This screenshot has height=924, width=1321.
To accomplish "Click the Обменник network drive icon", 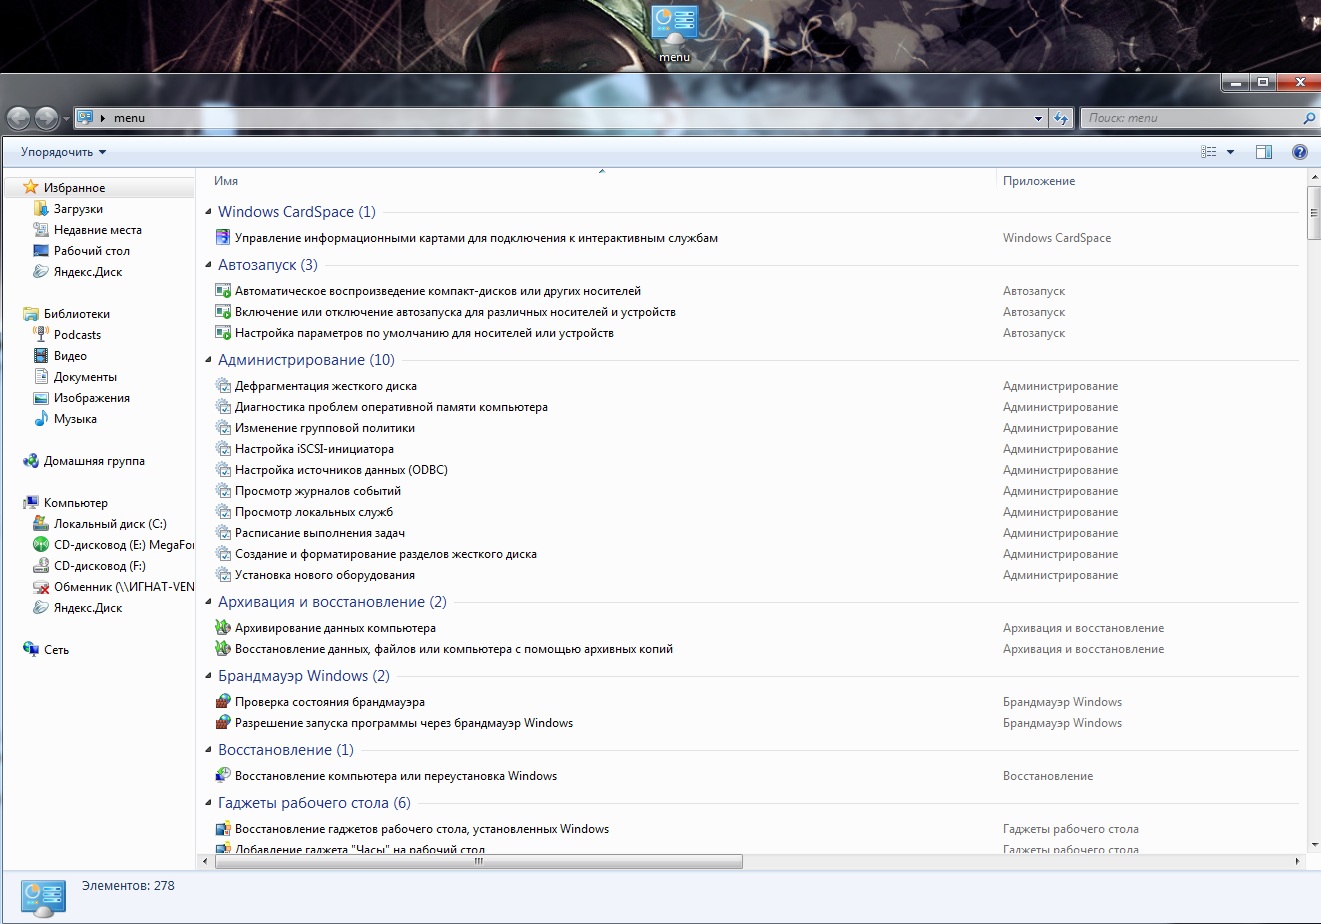I will pyautogui.click(x=41, y=587).
